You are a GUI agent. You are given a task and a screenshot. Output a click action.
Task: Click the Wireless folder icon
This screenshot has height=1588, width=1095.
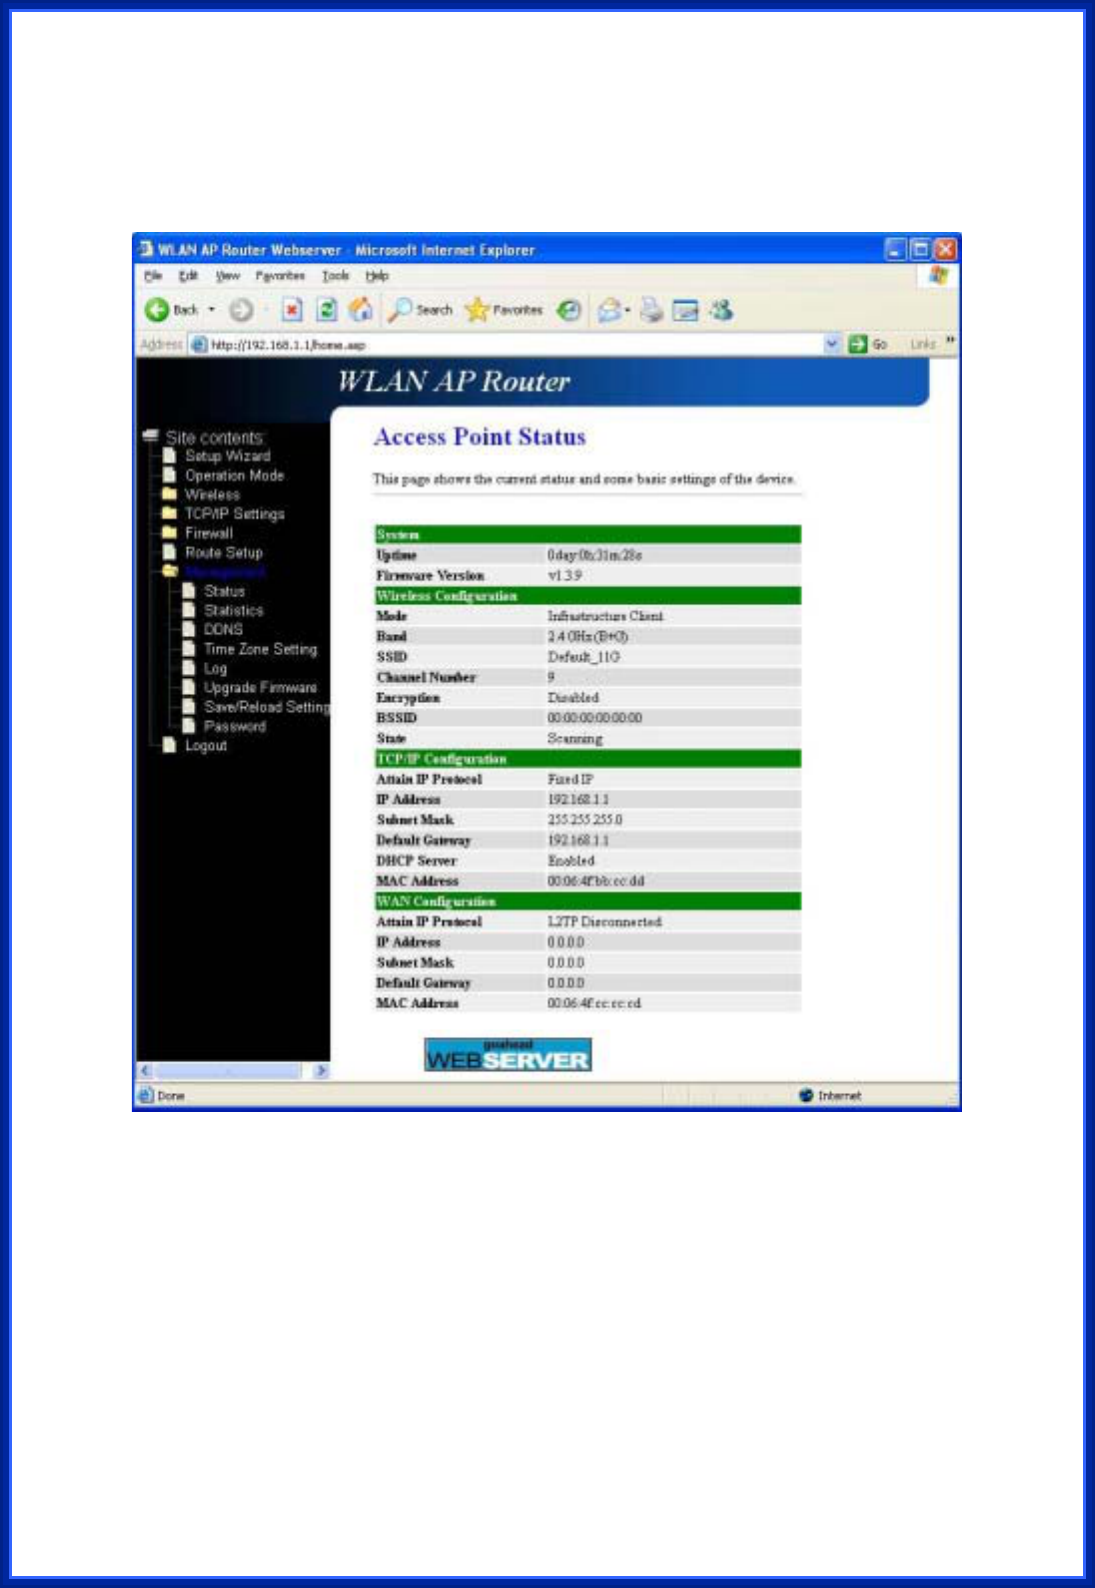point(169,494)
